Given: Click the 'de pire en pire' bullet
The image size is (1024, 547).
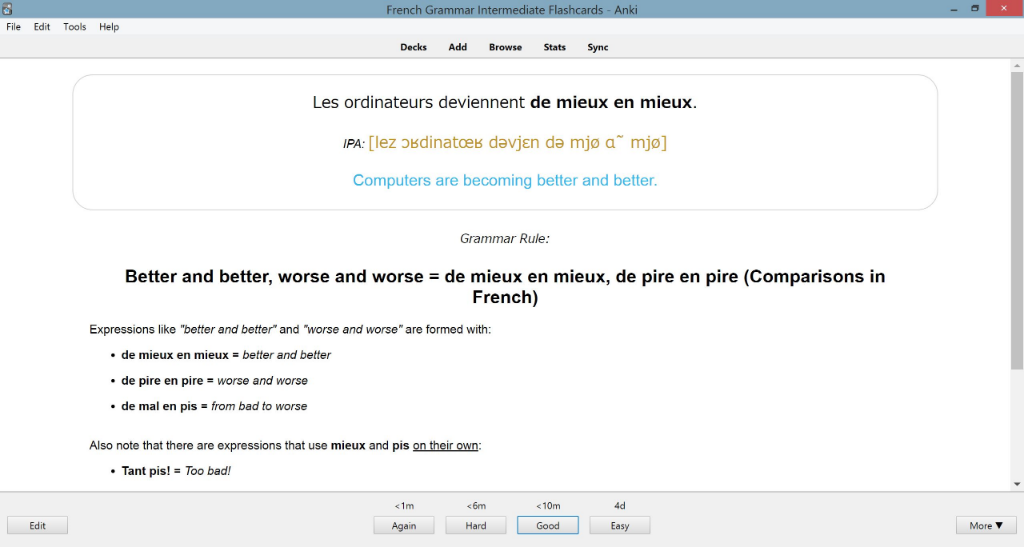Looking at the screenshot, I should 214,381.
